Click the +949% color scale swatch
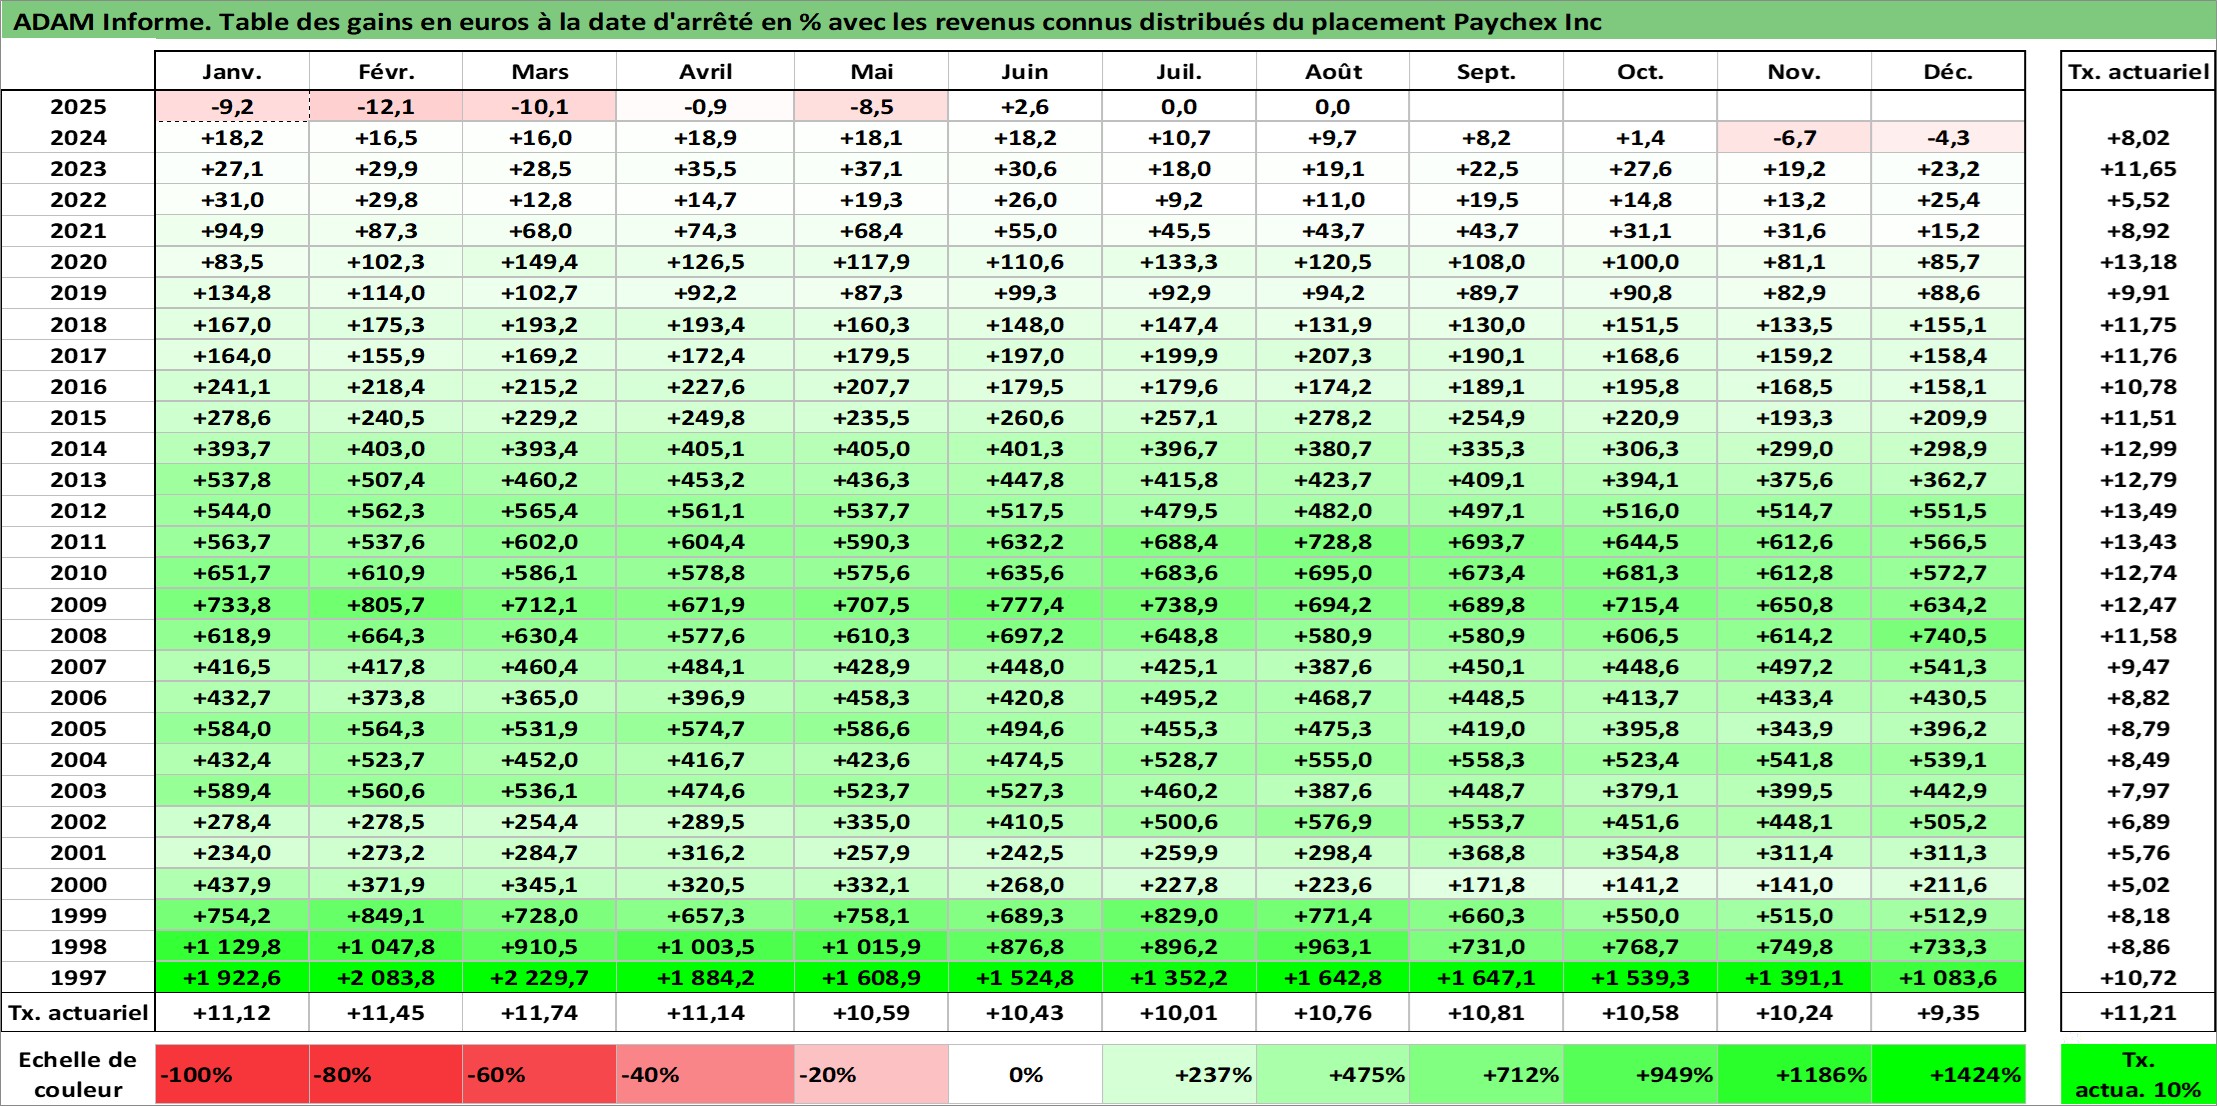The width and height of the screenshot is (2217, 1106). (1640, 1074)
